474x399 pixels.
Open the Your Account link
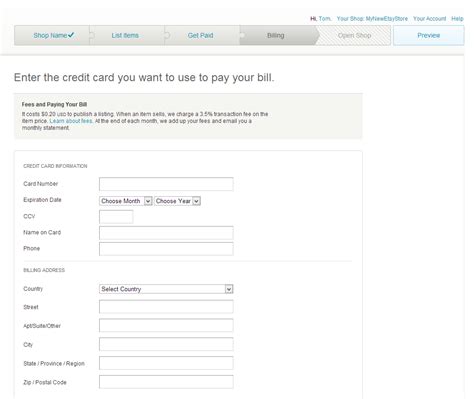(x=429, y=19)
